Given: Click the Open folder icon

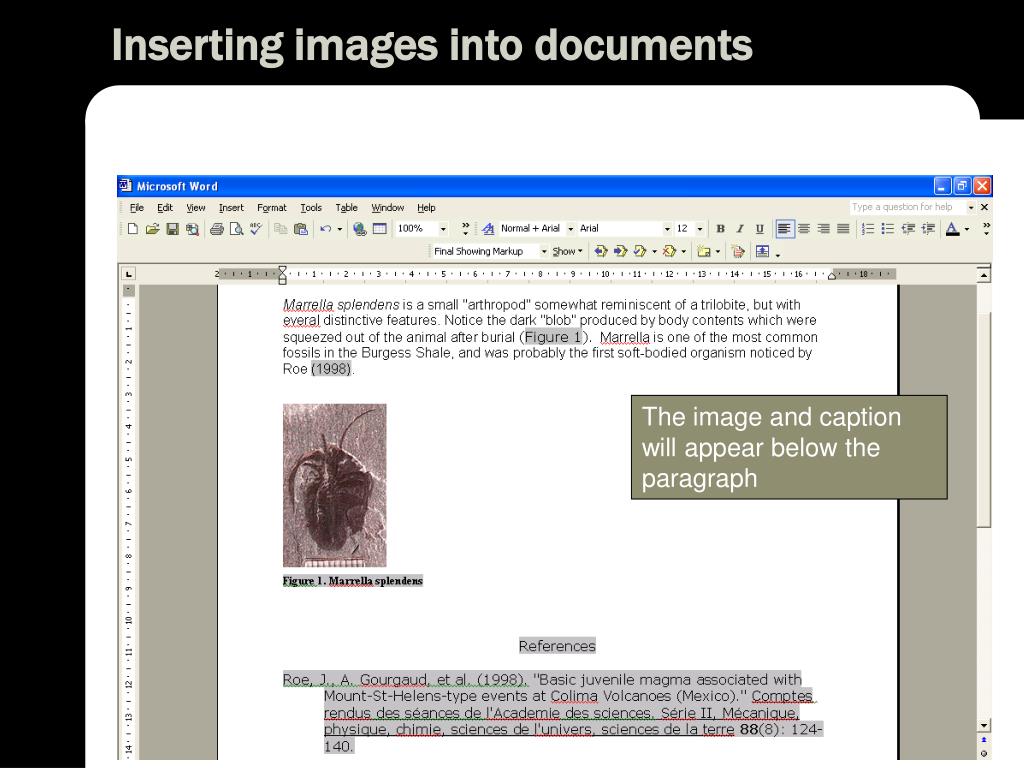Looking at the screenshot, I should 152,229.
